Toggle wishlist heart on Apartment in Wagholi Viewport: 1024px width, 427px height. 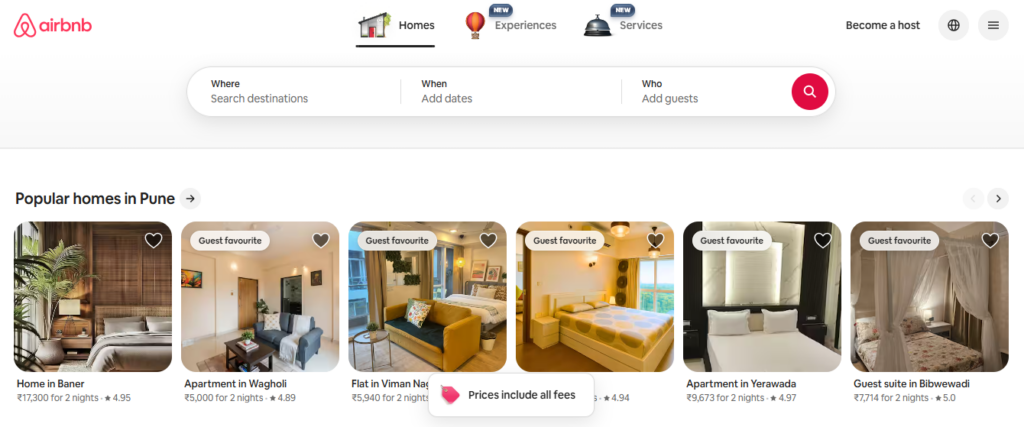coord(321,240)
